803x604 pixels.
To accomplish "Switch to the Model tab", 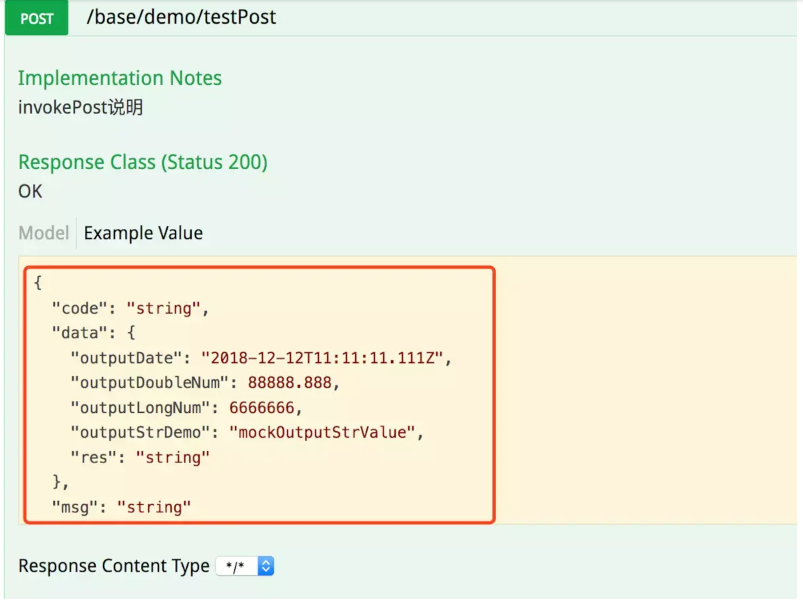I will click(44, 233).
